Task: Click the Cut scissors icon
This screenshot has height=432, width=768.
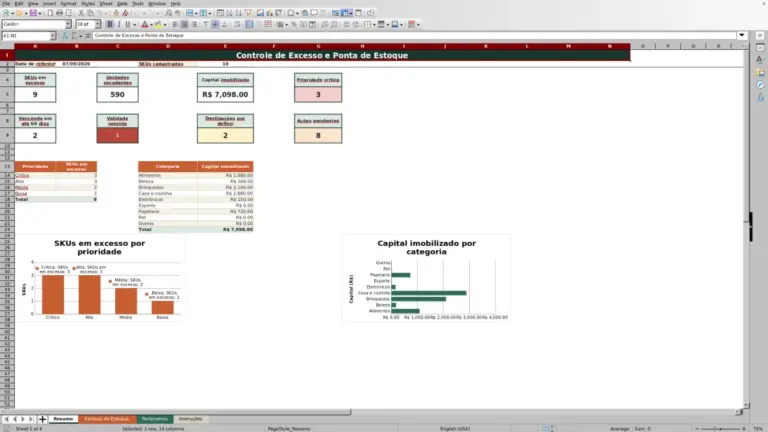Action: [x=81, y=13]
